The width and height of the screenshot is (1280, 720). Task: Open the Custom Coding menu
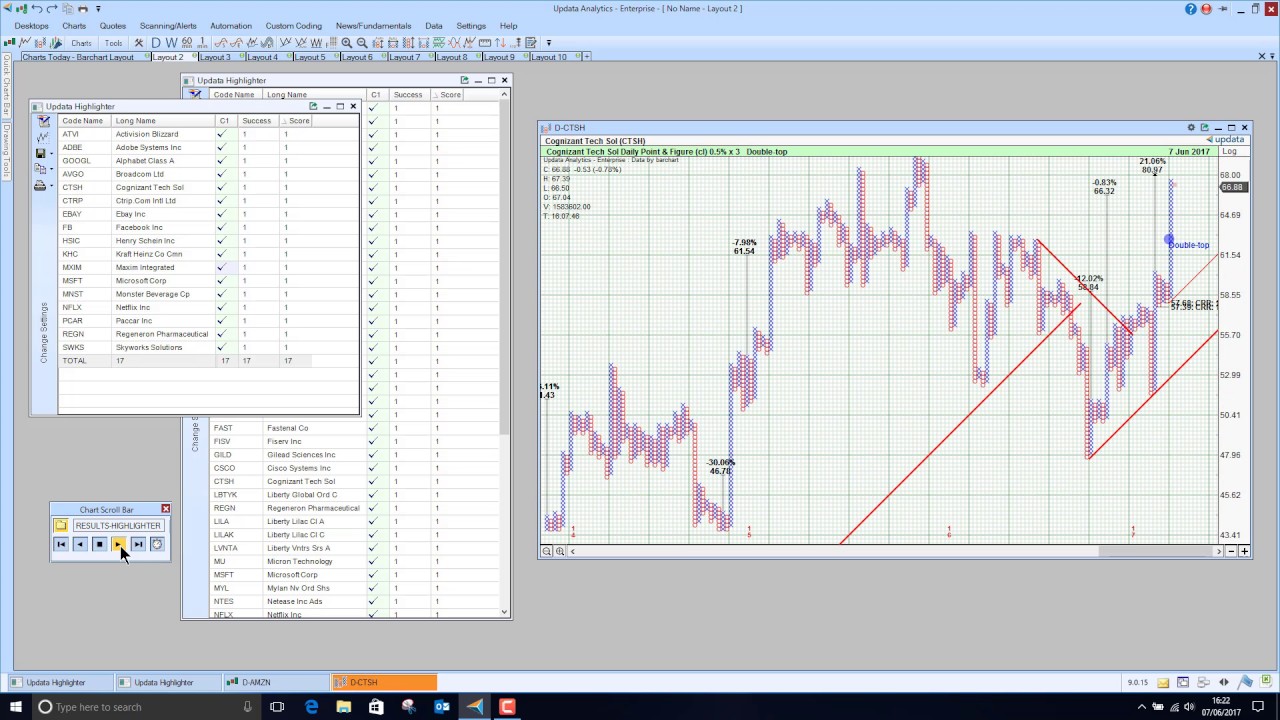[x=294, y=26]
